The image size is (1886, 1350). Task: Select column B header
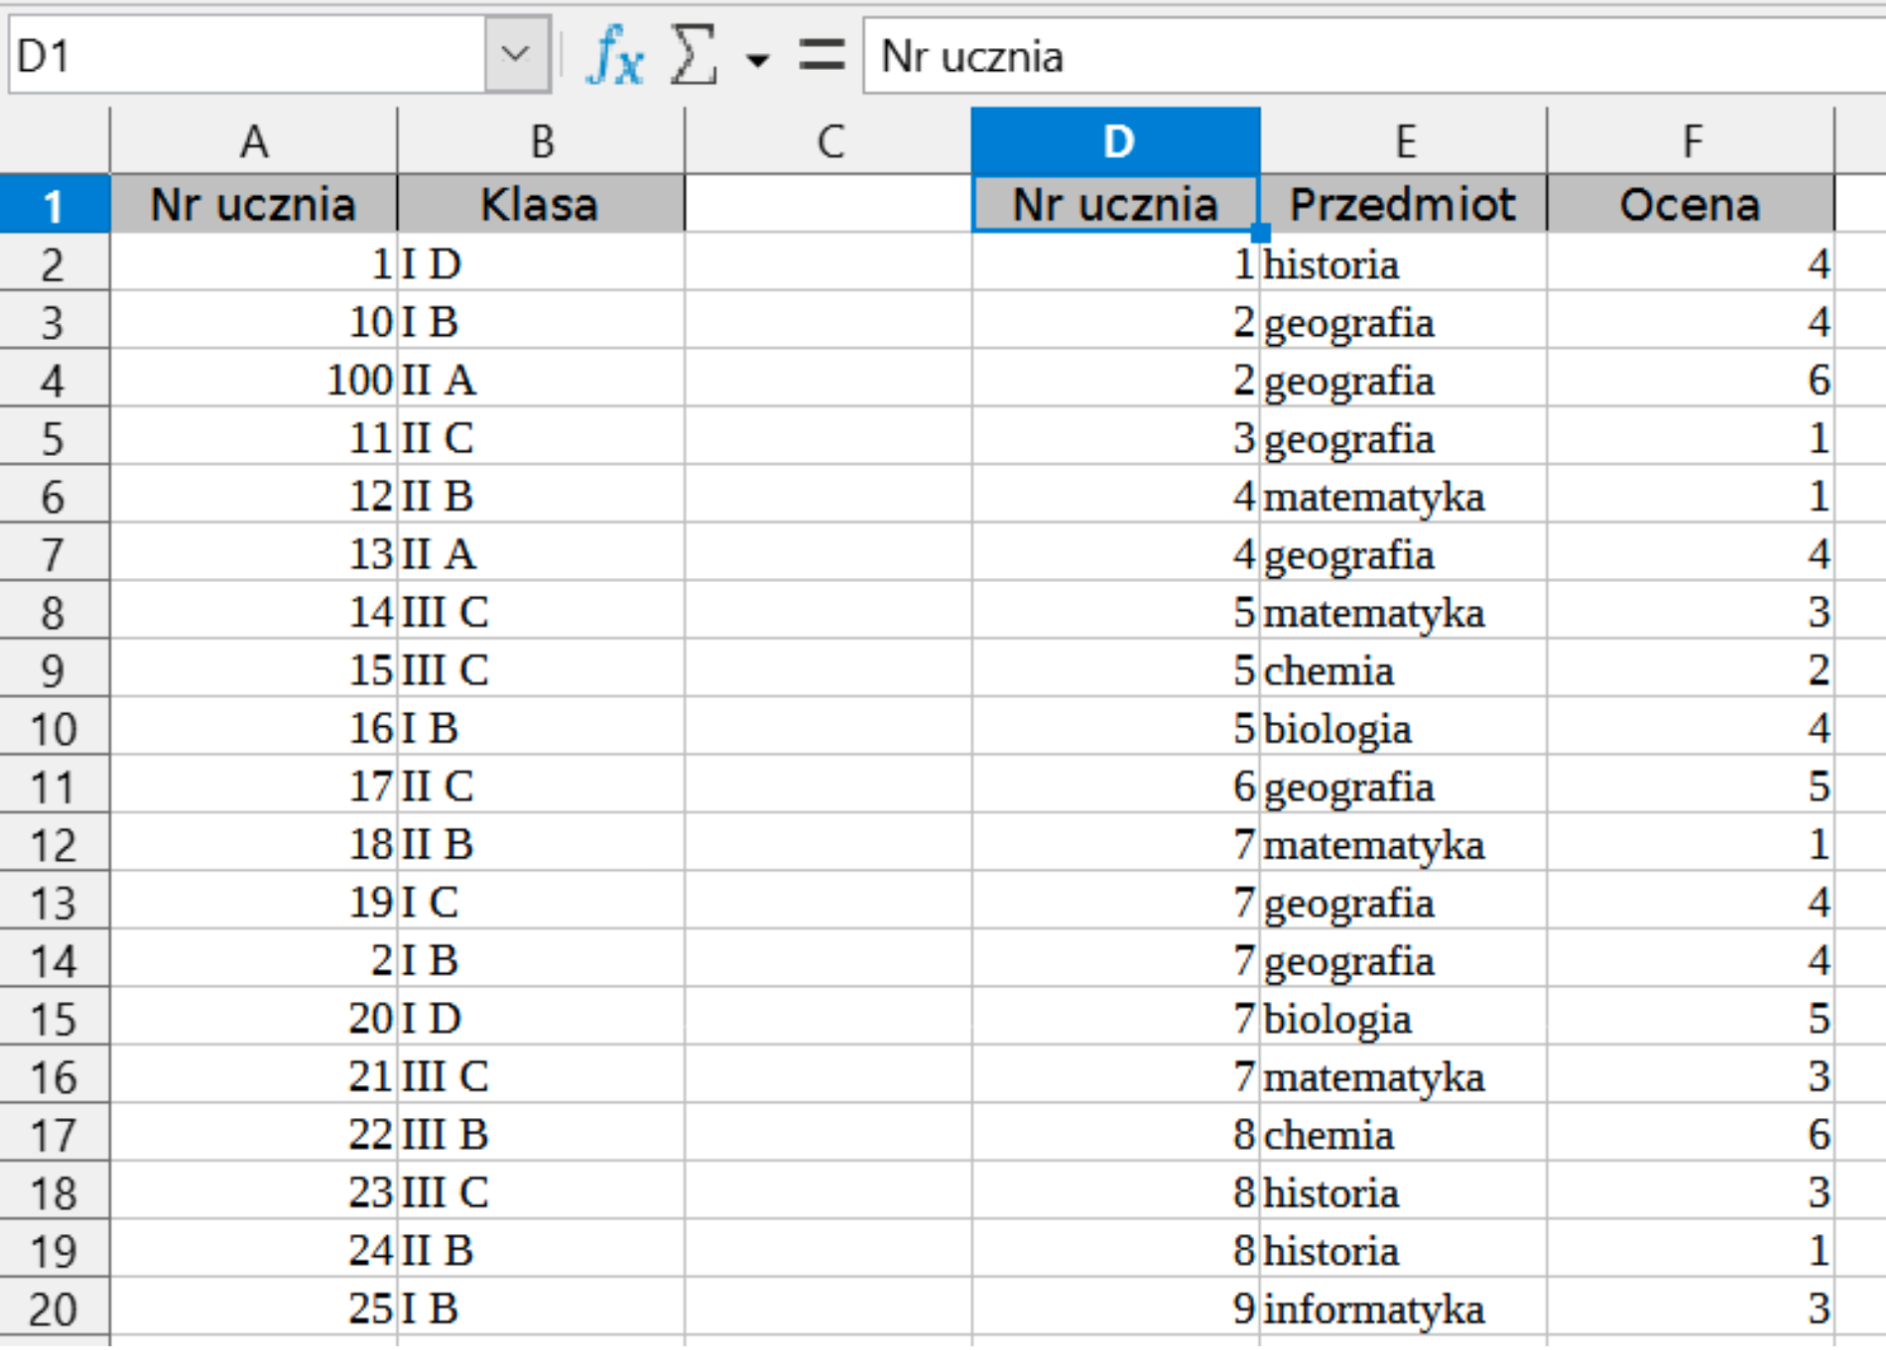tap(541, 142)
